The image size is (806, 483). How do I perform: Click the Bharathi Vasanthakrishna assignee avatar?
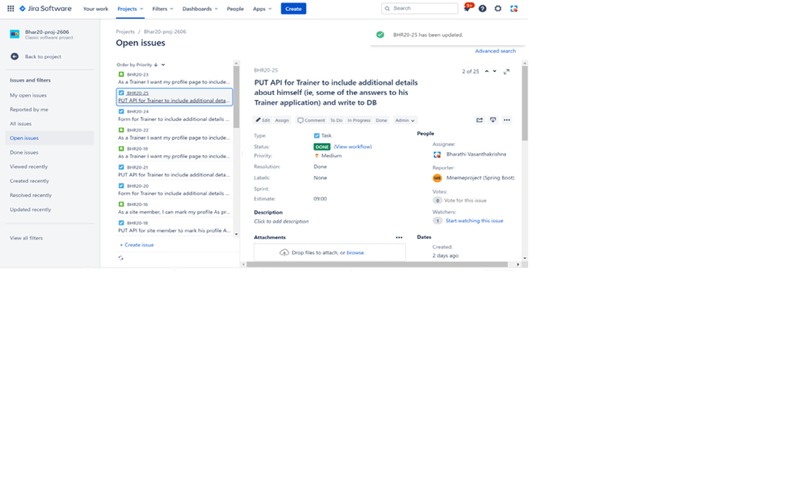[x=437, y=154]
